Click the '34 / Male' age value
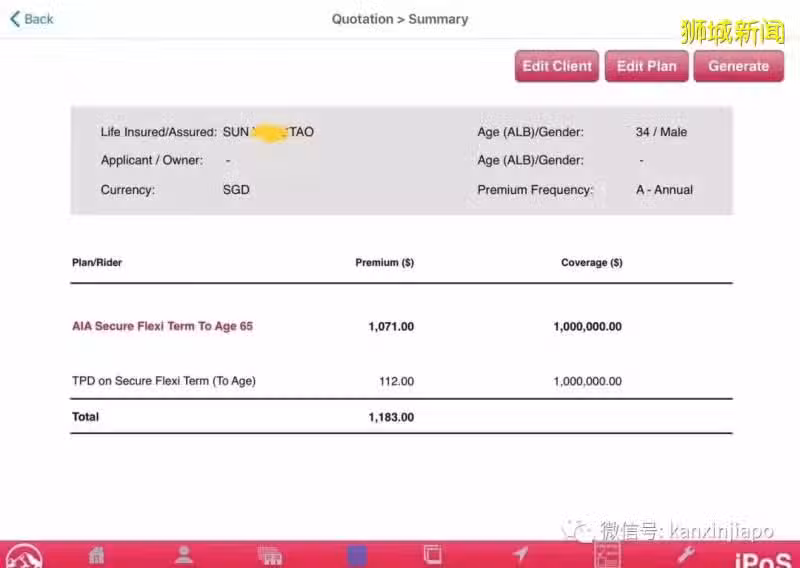The height and width of the screenshot is (568, 800). (661, 132)
